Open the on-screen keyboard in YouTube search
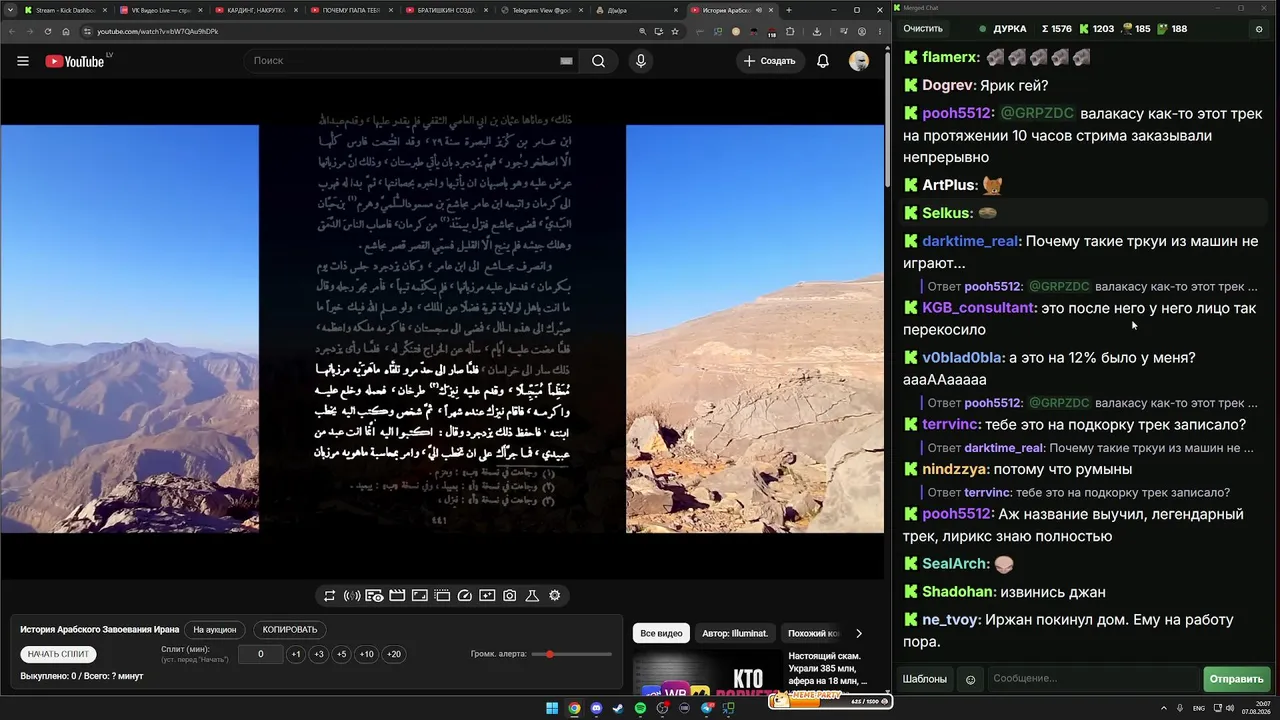Image resolution: width=1280 pixels, height=720 pixels. click(x=566, y=61)
